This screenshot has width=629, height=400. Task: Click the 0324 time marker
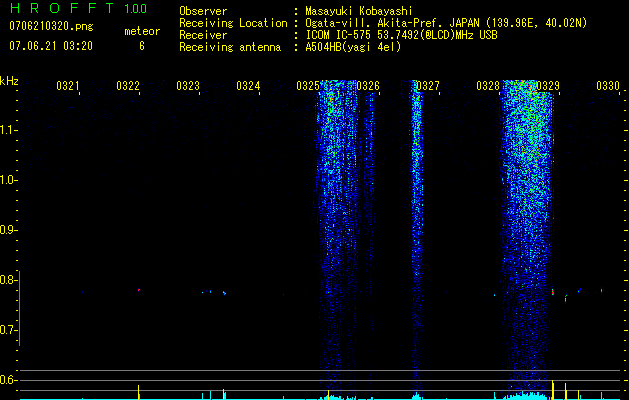(x=248, y=86)
